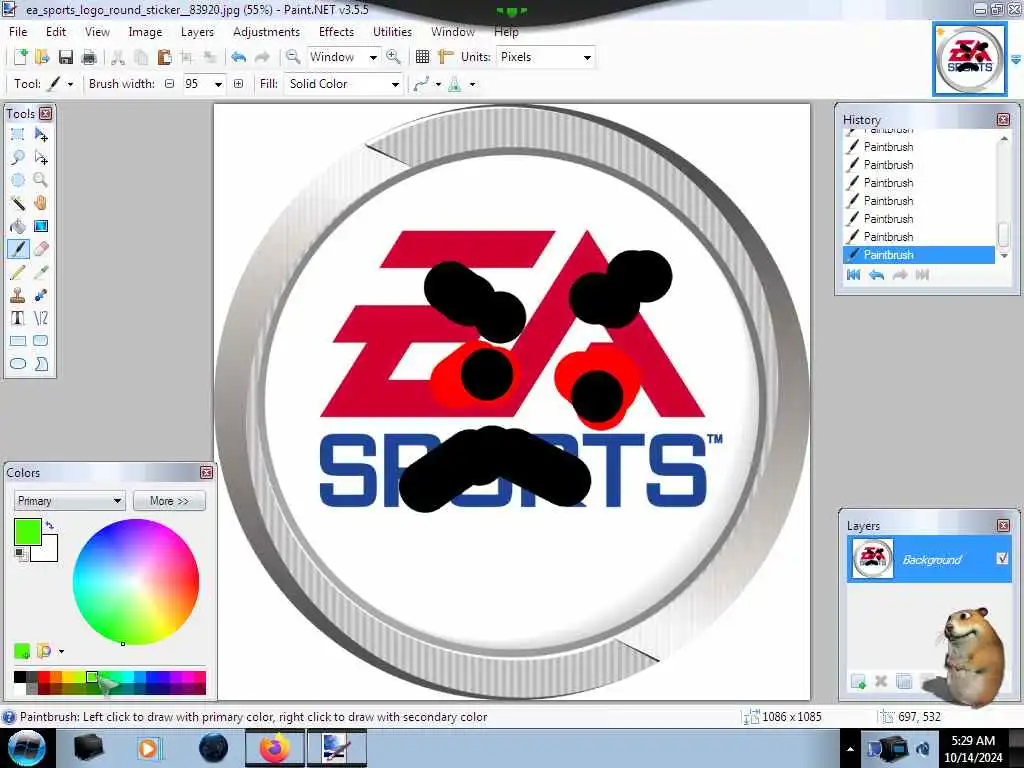Select the Text tool
Screen dimensions: 1024x768
click(x=18, y=318)
